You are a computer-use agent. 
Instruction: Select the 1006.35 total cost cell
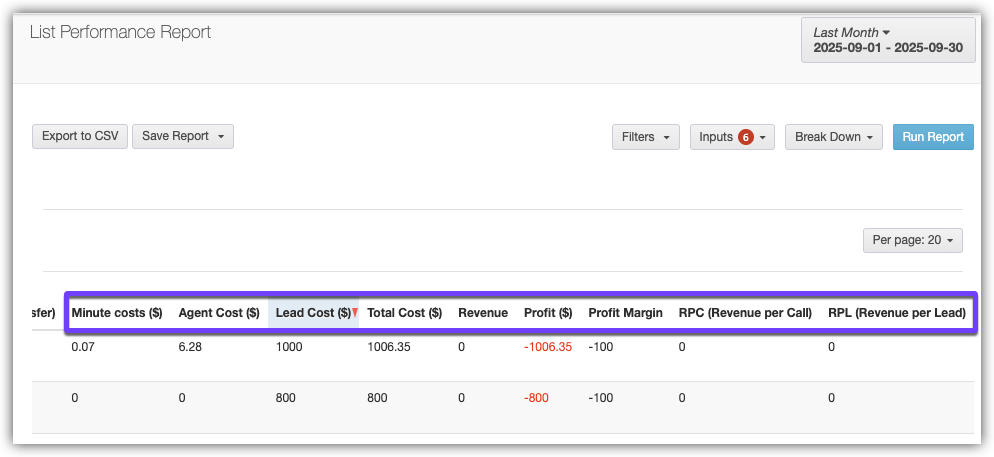point(389,347)
